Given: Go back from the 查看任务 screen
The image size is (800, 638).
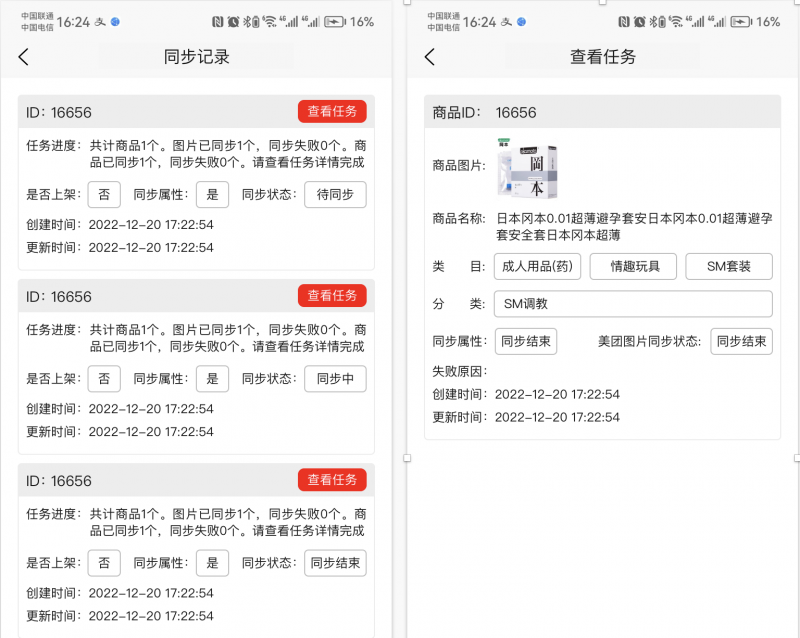Looking at the screenshot, I should tap(430, 57).
